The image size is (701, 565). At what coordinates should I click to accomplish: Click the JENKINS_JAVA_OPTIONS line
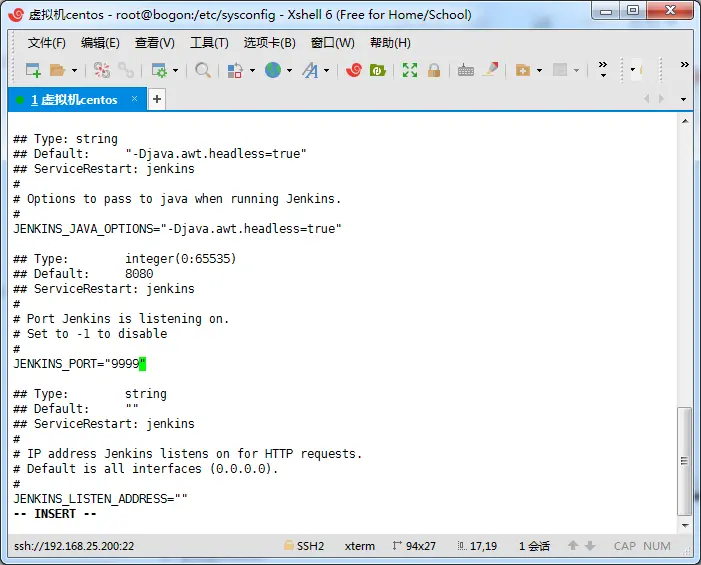point(177,229)
